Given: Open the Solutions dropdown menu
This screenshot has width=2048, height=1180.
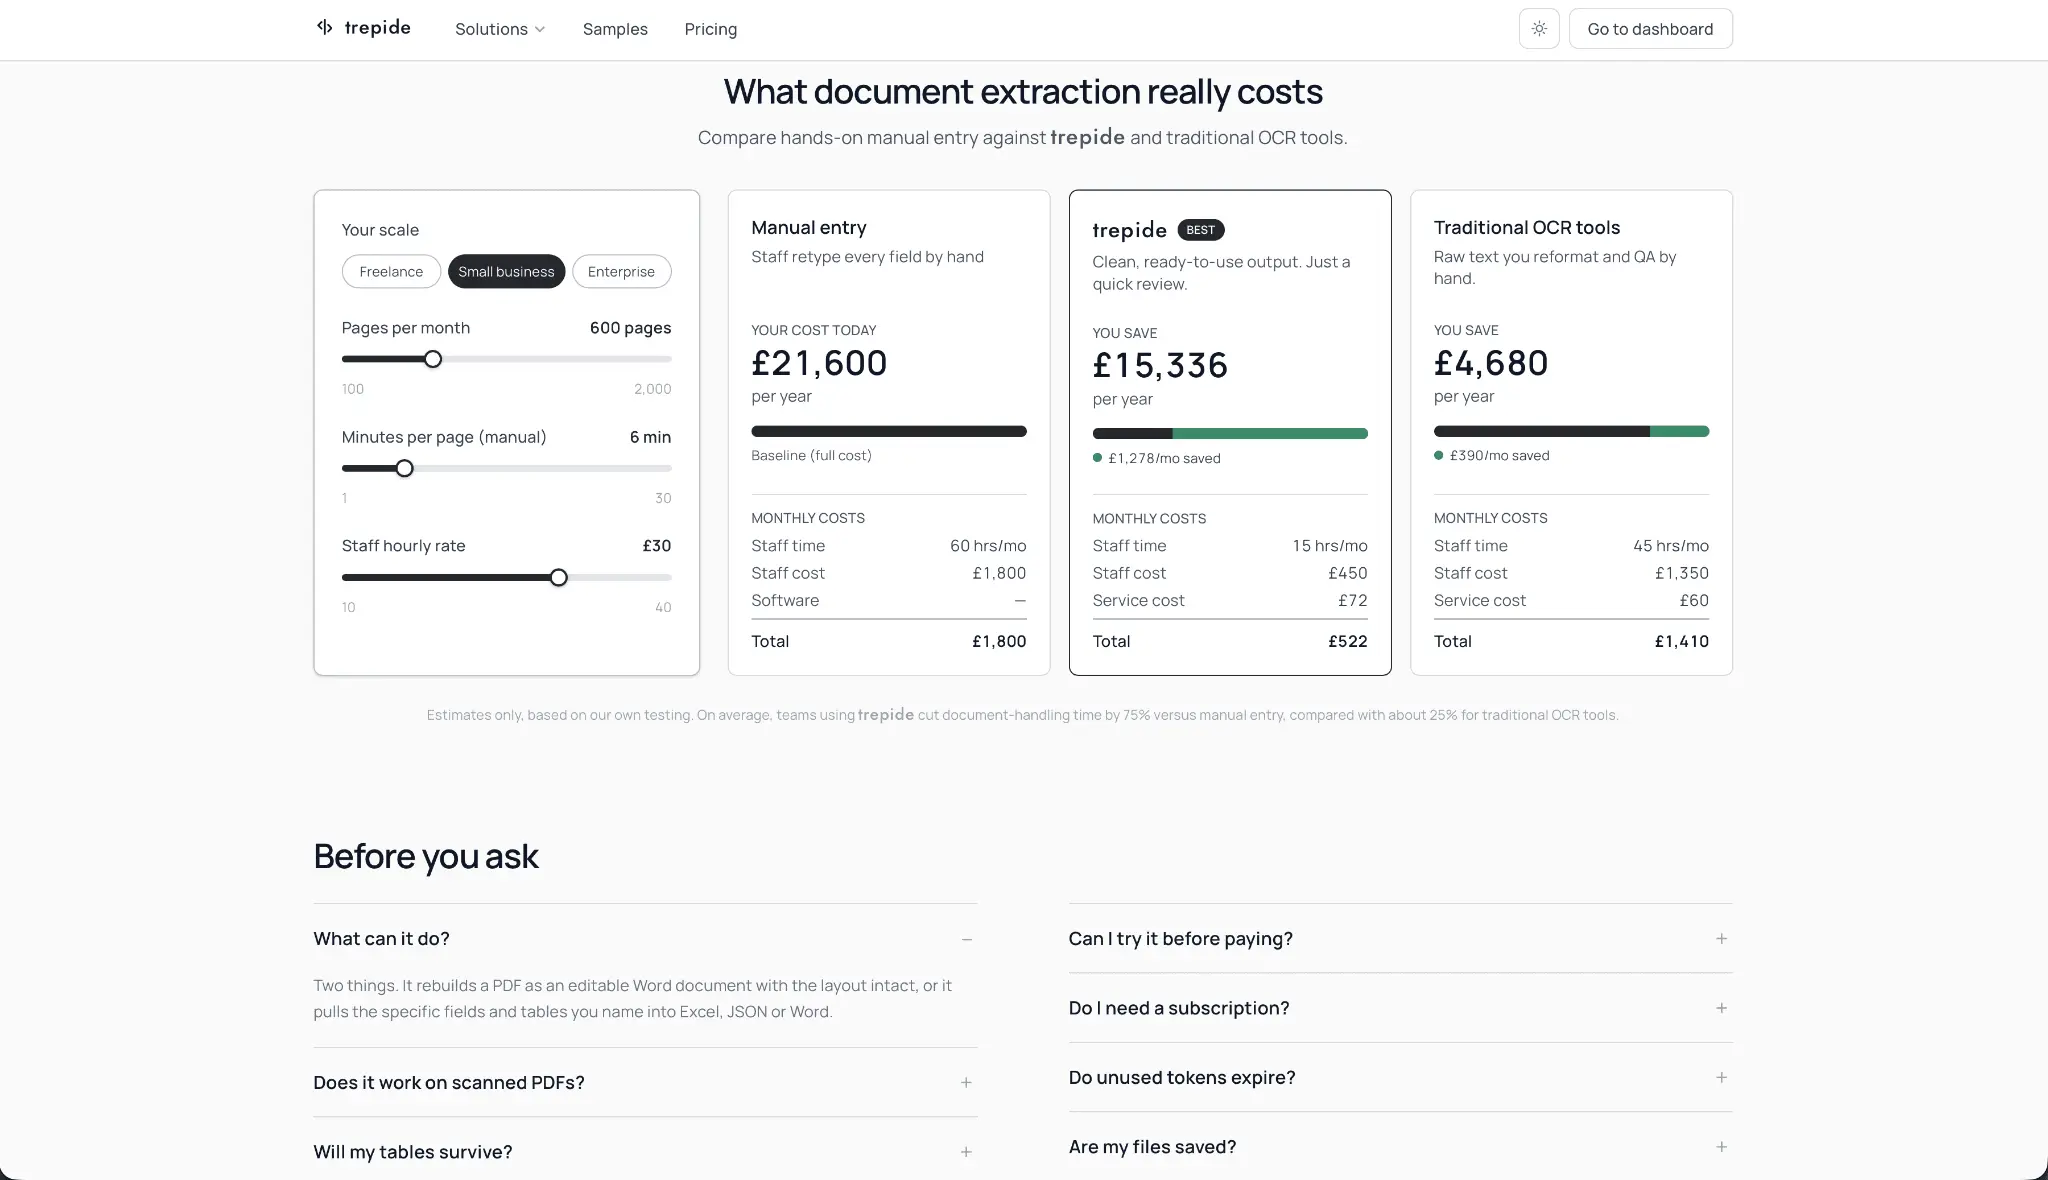Looking at the screenshot, I should click(x=500, y=29).
